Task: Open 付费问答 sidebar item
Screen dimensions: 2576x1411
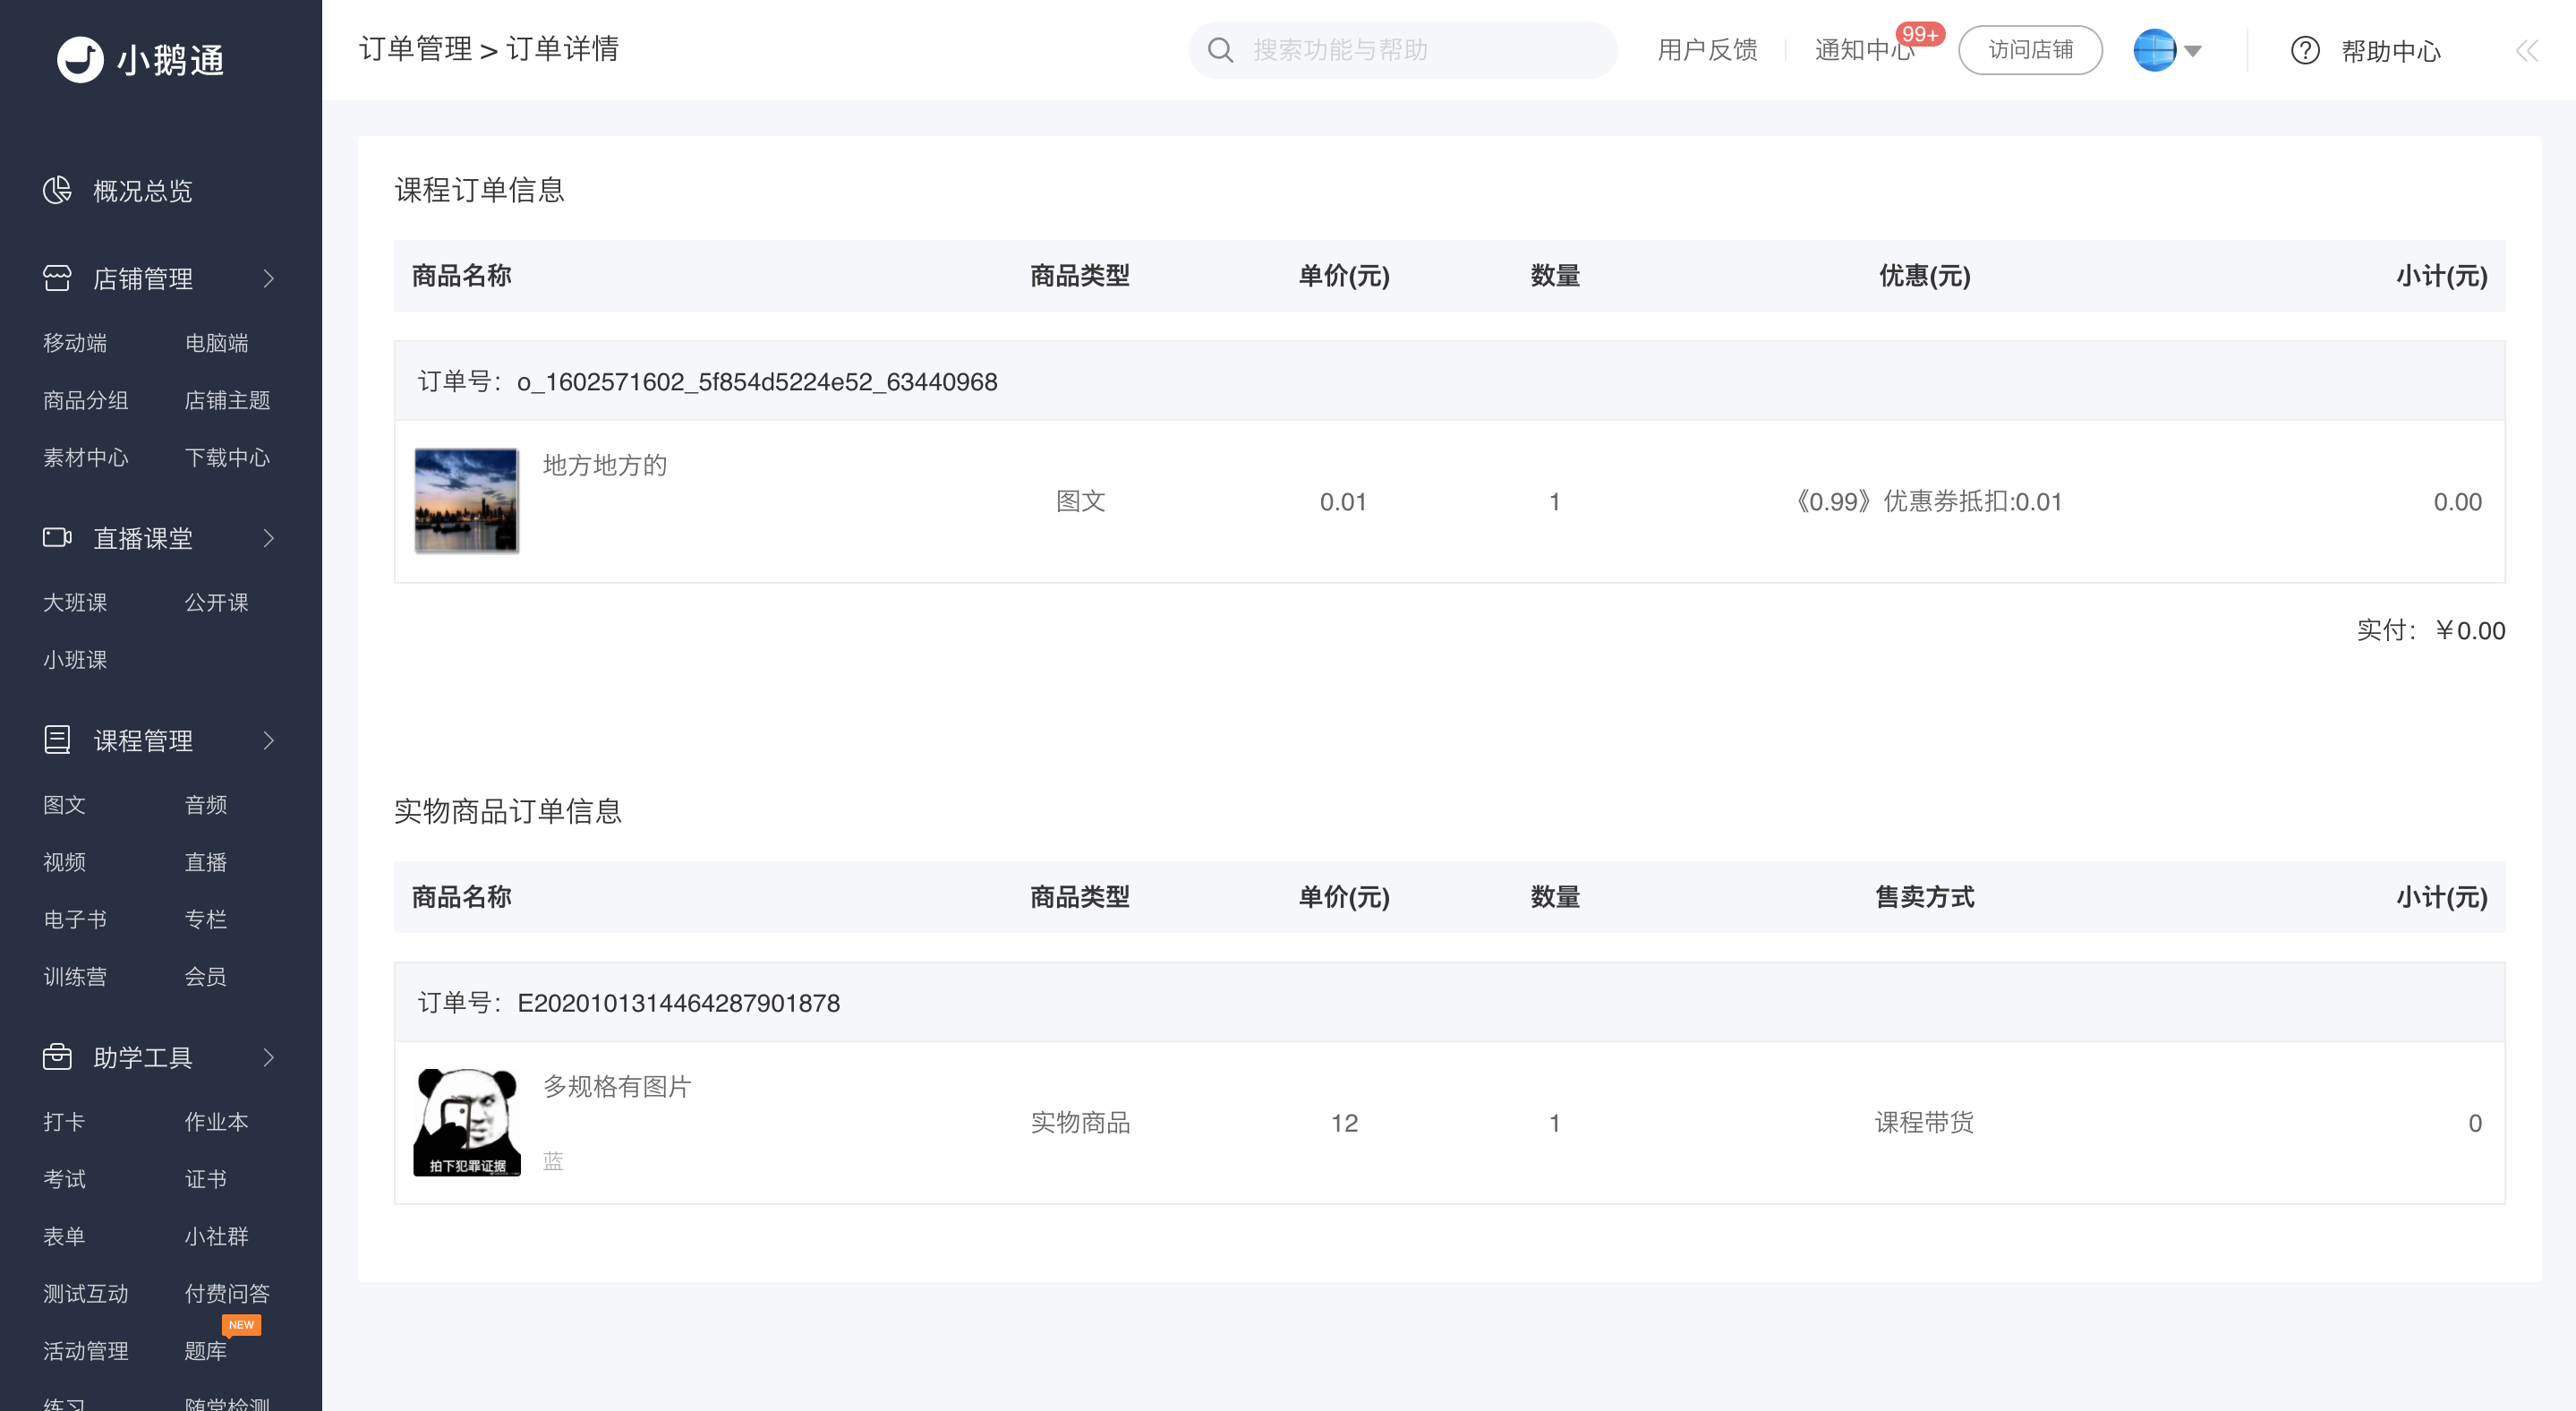Action: pos(228,1293)
